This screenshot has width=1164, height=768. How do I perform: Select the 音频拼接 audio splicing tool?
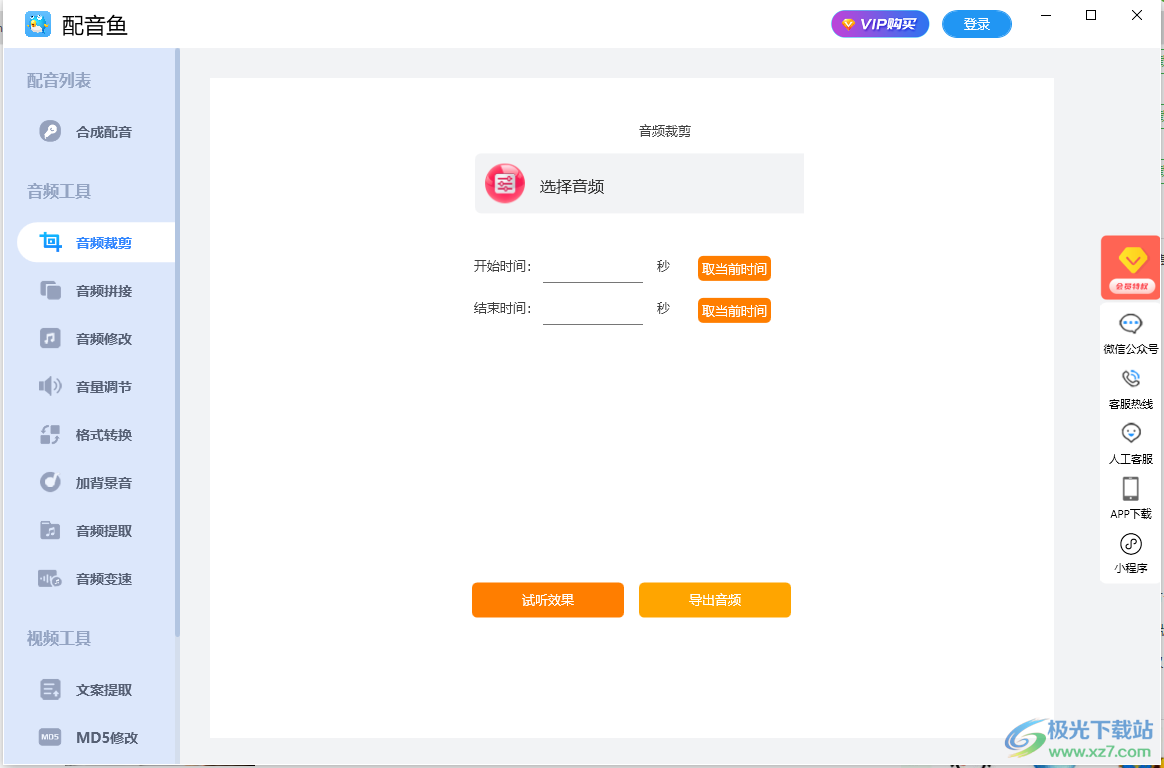105,290
